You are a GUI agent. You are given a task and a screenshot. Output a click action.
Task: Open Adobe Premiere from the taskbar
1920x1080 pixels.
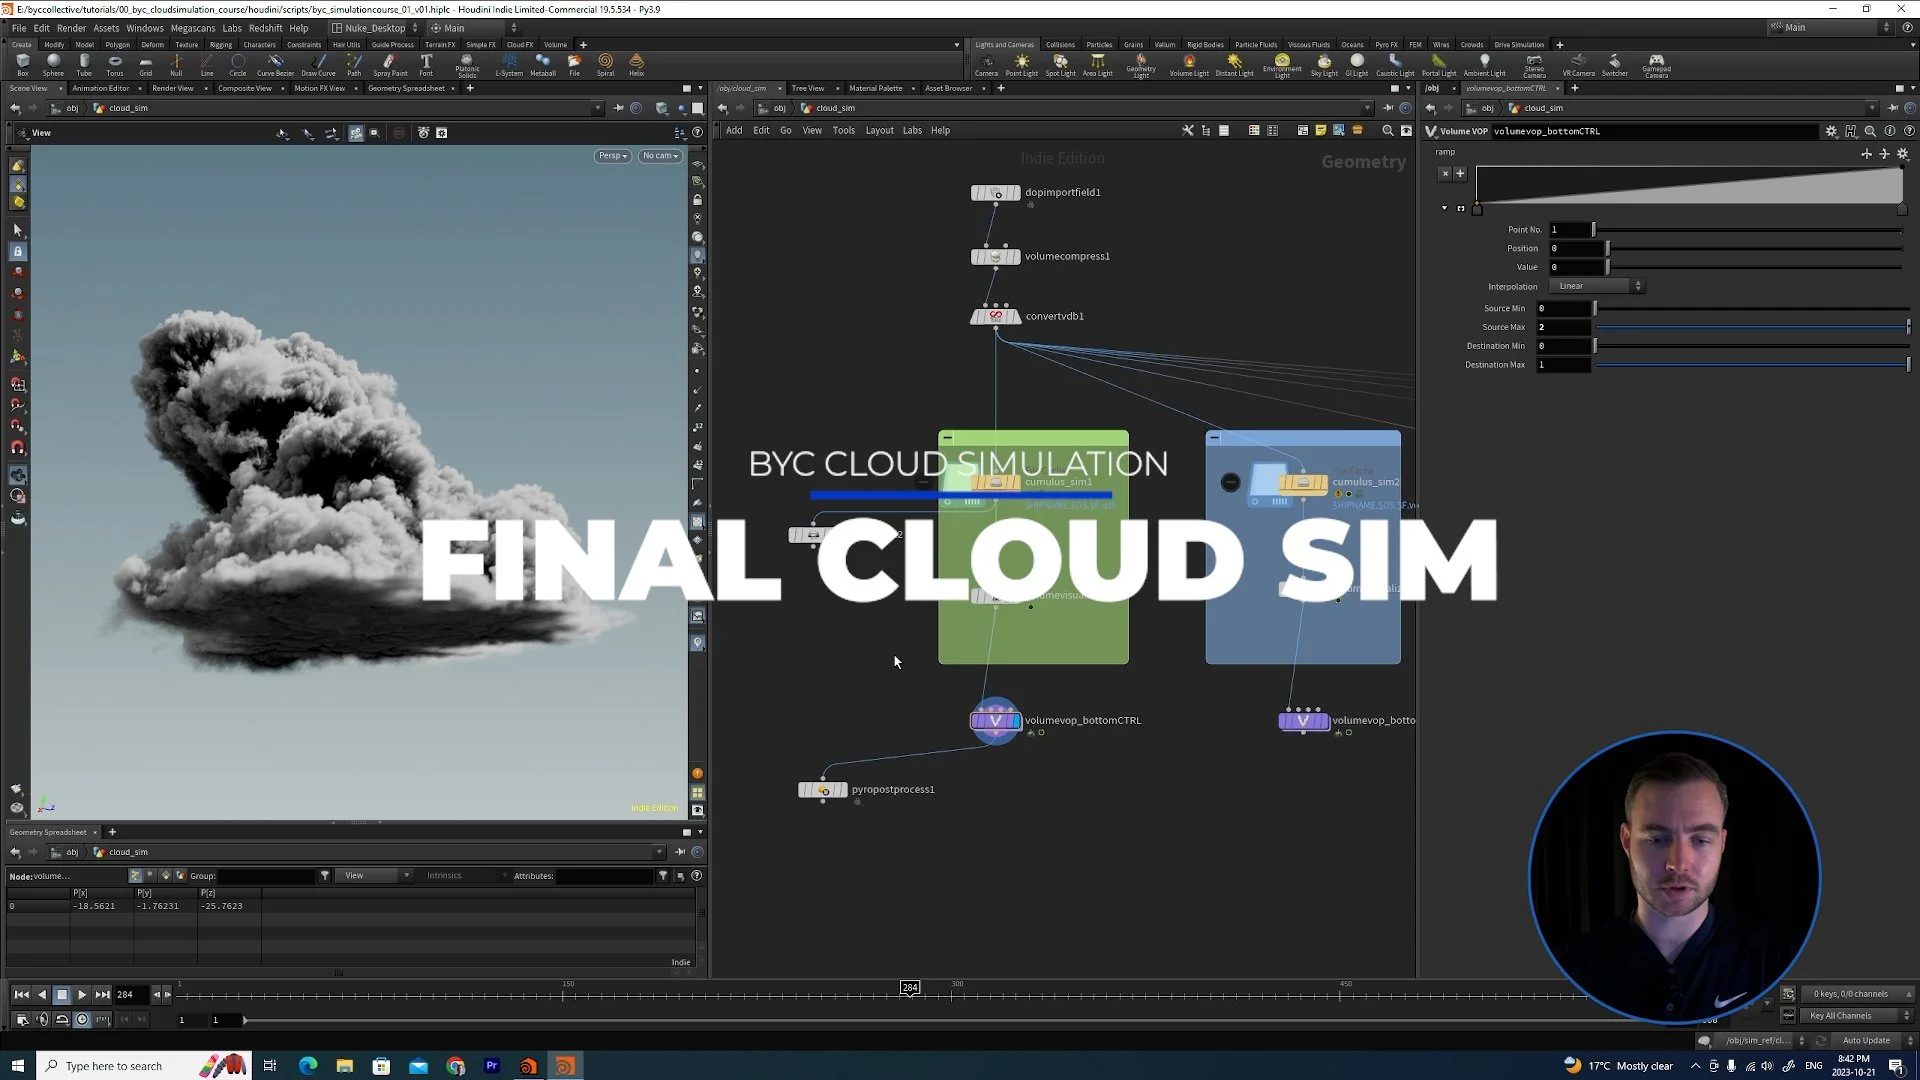tap(492, 1065)
